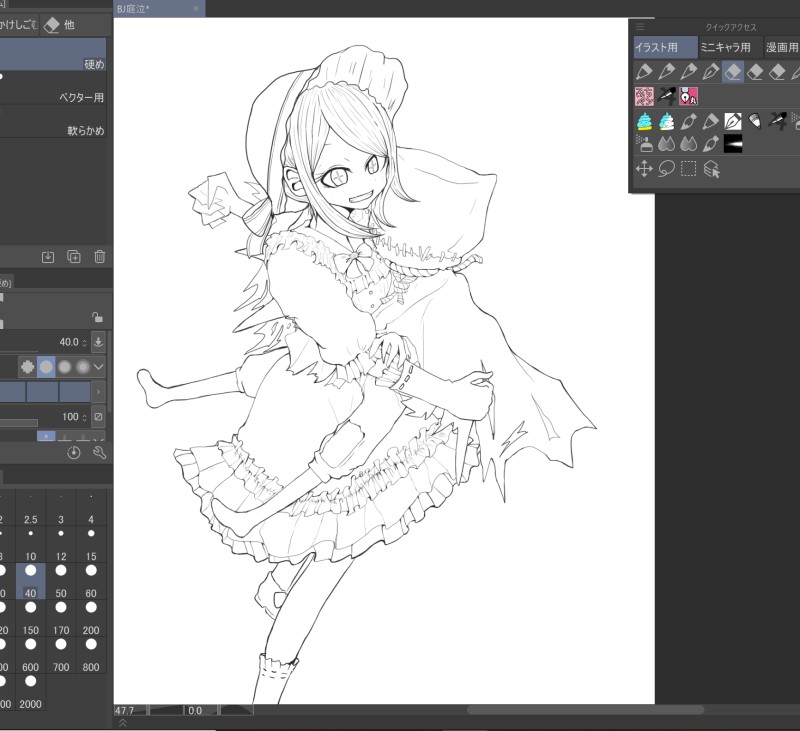Select the ベクター用 eraser sub tool
This screenshot has width=800, height=731.
(x=53, y=88)
